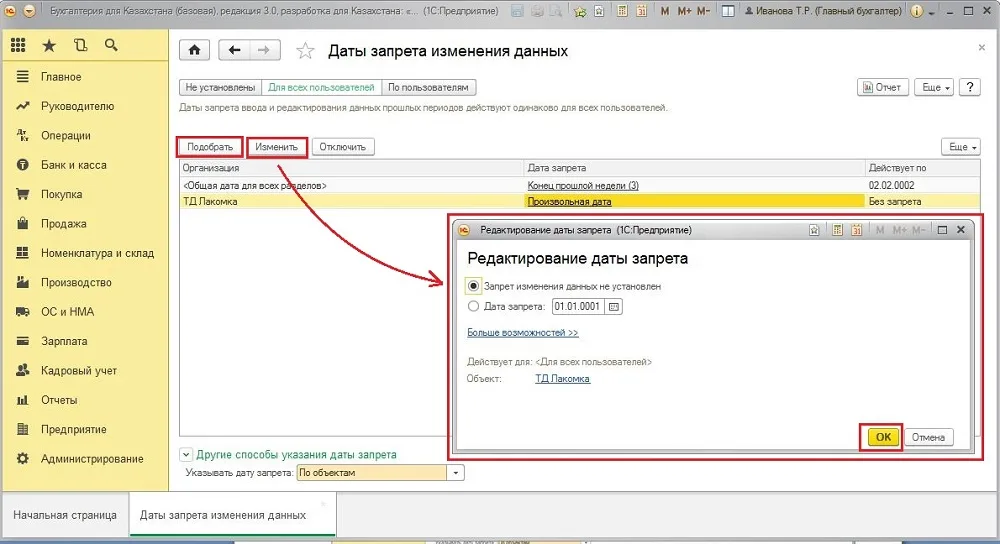The height and width of the screenshot is (544, 1000).
Task: Open the sections menu grid icon
Action: click(x=18, y=45)
